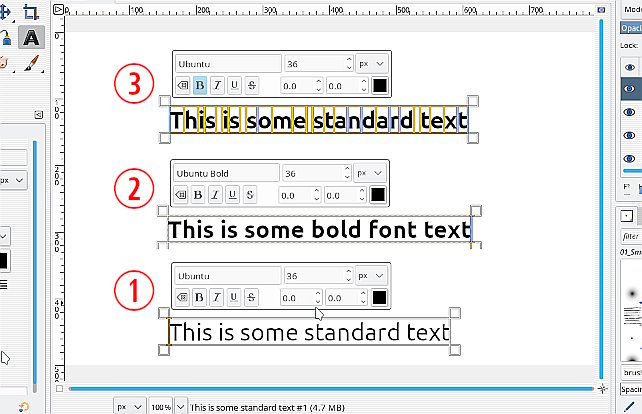
Task: Clear style button in the Ubuntu Bold toolbar
Action: pyautogui.click(x=181, y=195)
